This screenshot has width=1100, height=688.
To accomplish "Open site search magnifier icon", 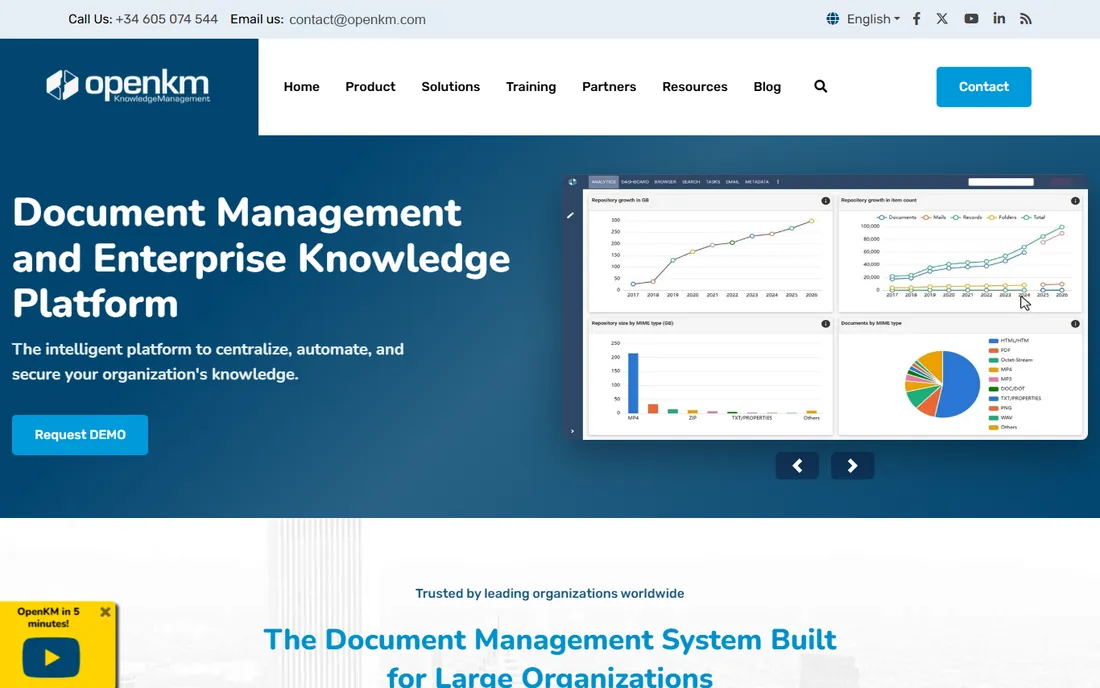I will 820,86.
